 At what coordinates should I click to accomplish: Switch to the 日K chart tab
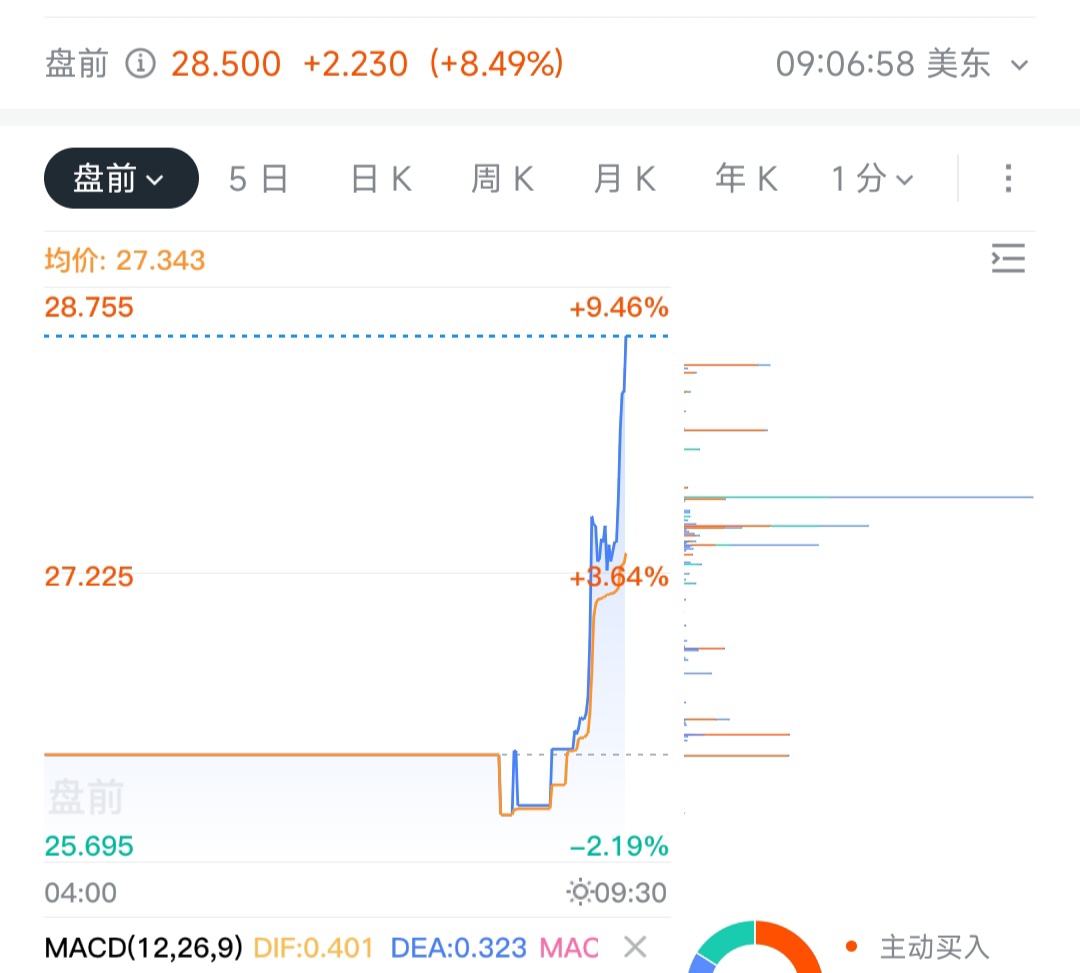tap(382, 179)
